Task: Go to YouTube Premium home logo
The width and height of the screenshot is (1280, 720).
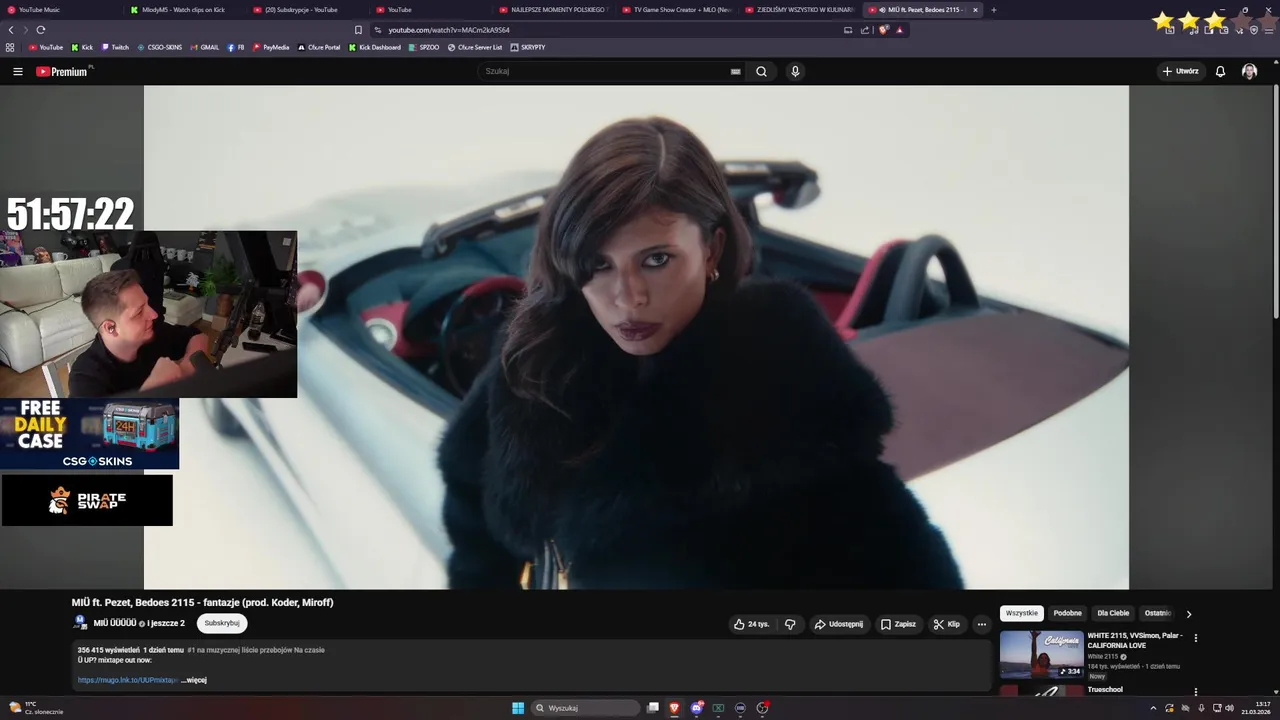Action: pyautogui.click(x=62, y=71)
